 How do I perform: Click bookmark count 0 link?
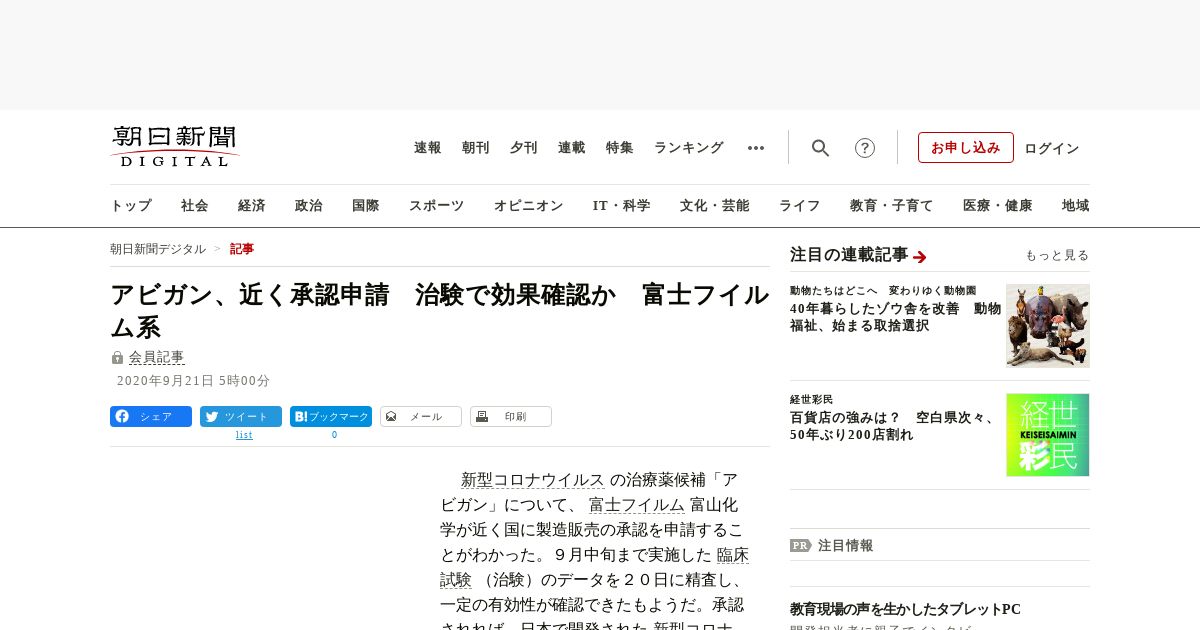coord(334,435)
